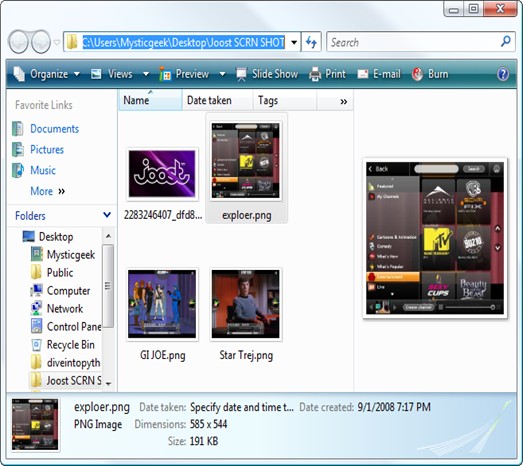Open the Pictures favorite link
The image size is (523, 466).
[47, 149]
